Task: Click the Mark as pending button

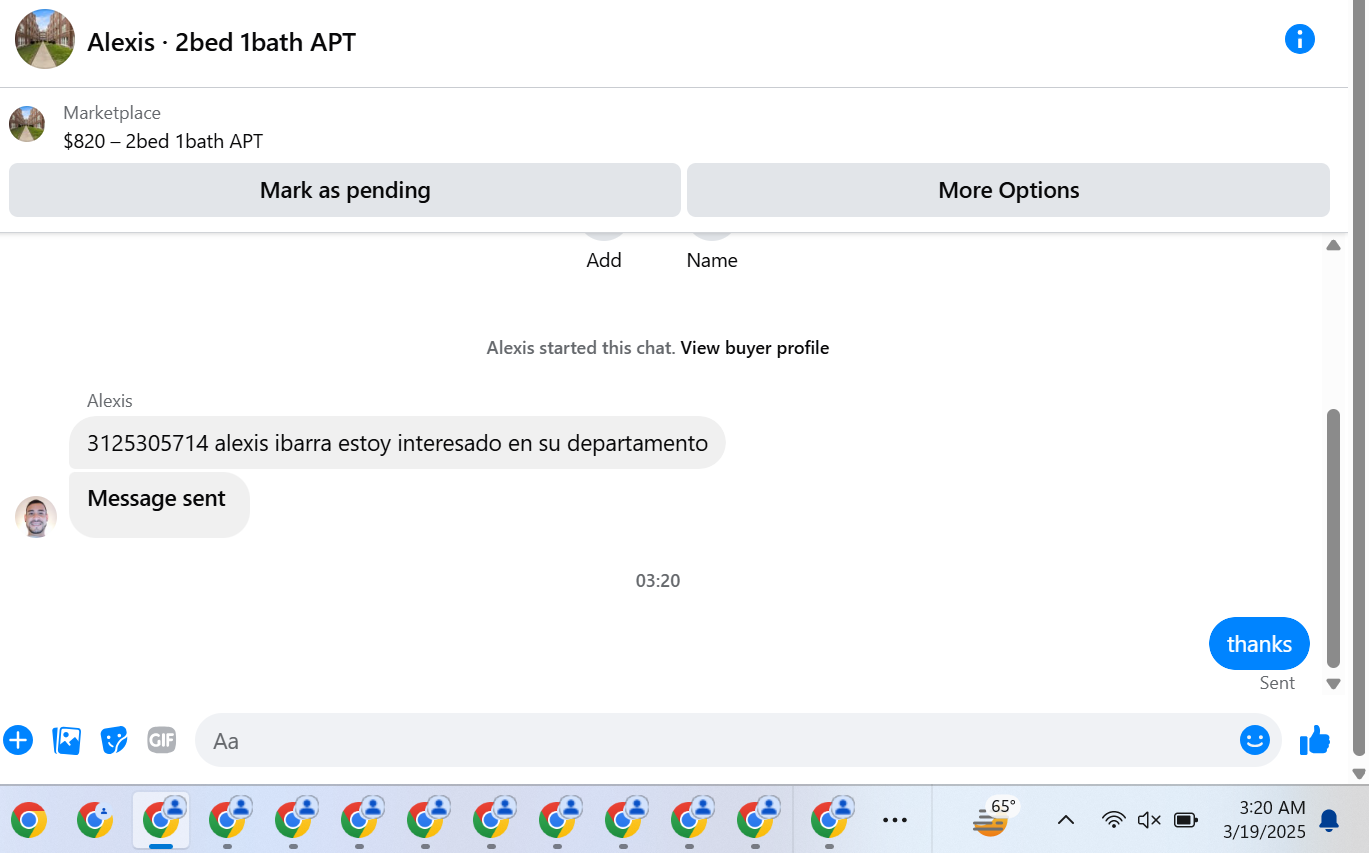Action: pos(345,190)
